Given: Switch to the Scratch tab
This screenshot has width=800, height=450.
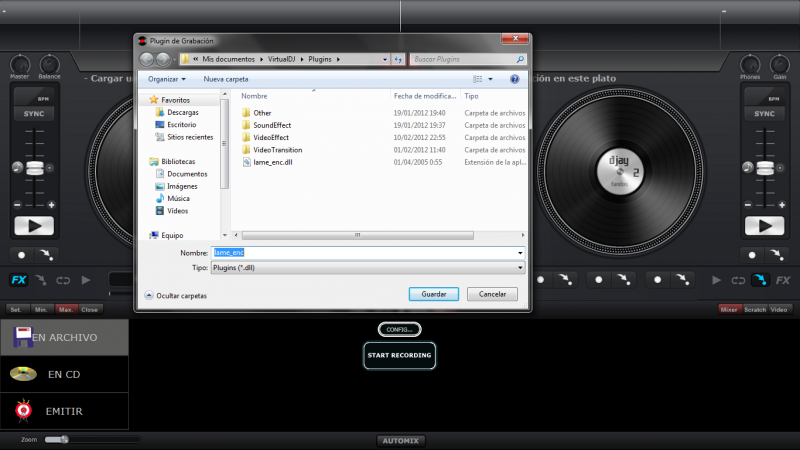Looking at the screenshot, I should click(755, 309).
